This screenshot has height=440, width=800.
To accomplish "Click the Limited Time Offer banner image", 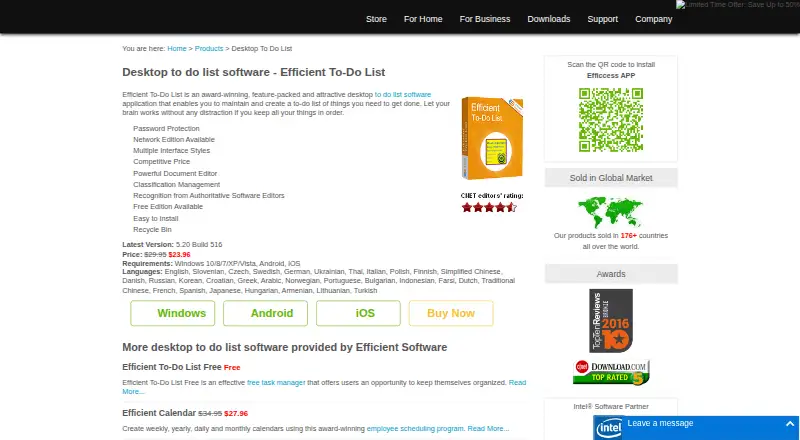I will point(738,5).
